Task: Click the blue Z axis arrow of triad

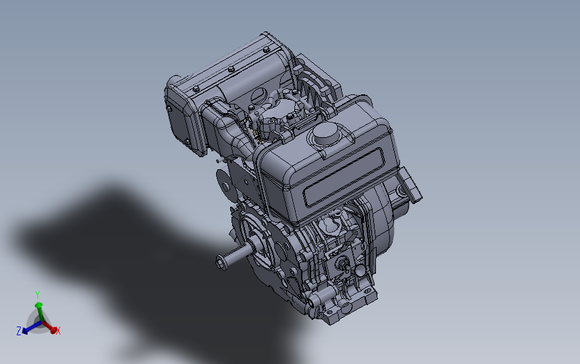Action: tap(31, 327)
